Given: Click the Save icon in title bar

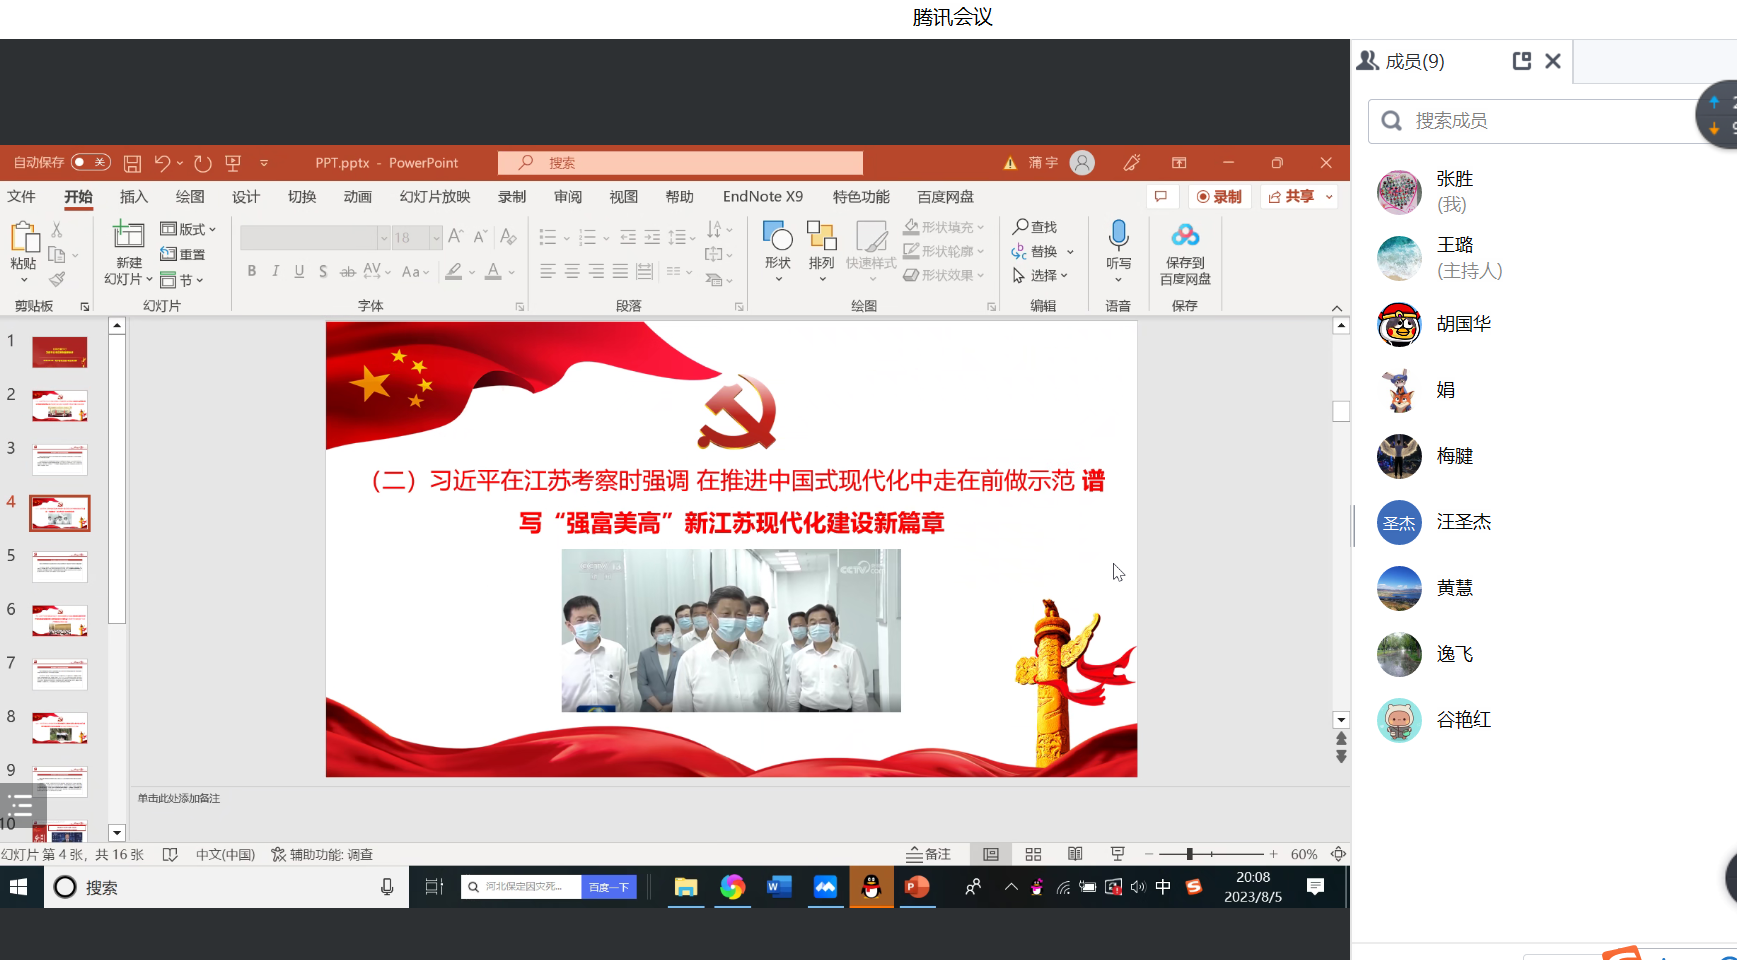Looking at the screenshot, I should point(132,163).
